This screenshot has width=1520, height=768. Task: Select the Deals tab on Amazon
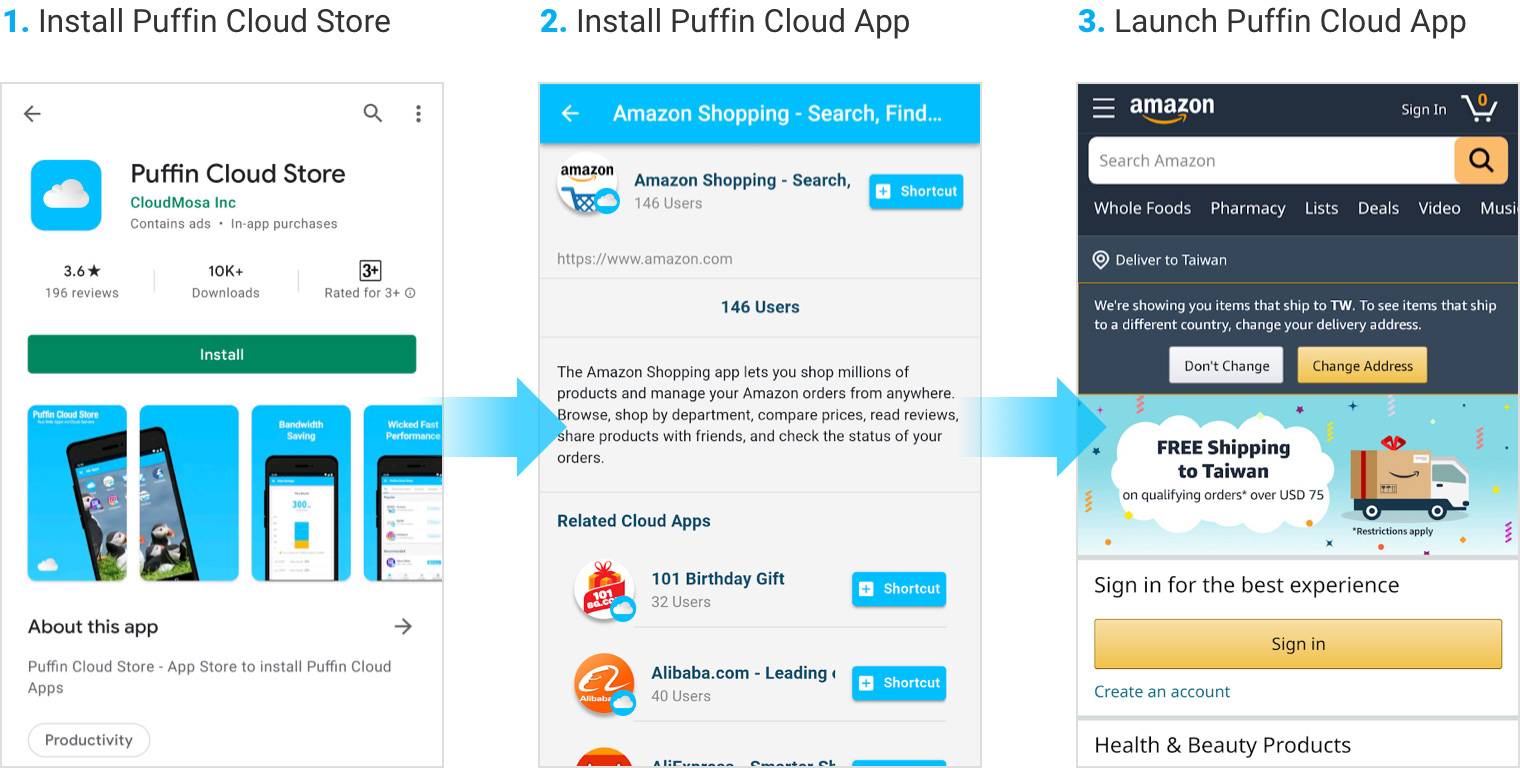(1377, 208)
